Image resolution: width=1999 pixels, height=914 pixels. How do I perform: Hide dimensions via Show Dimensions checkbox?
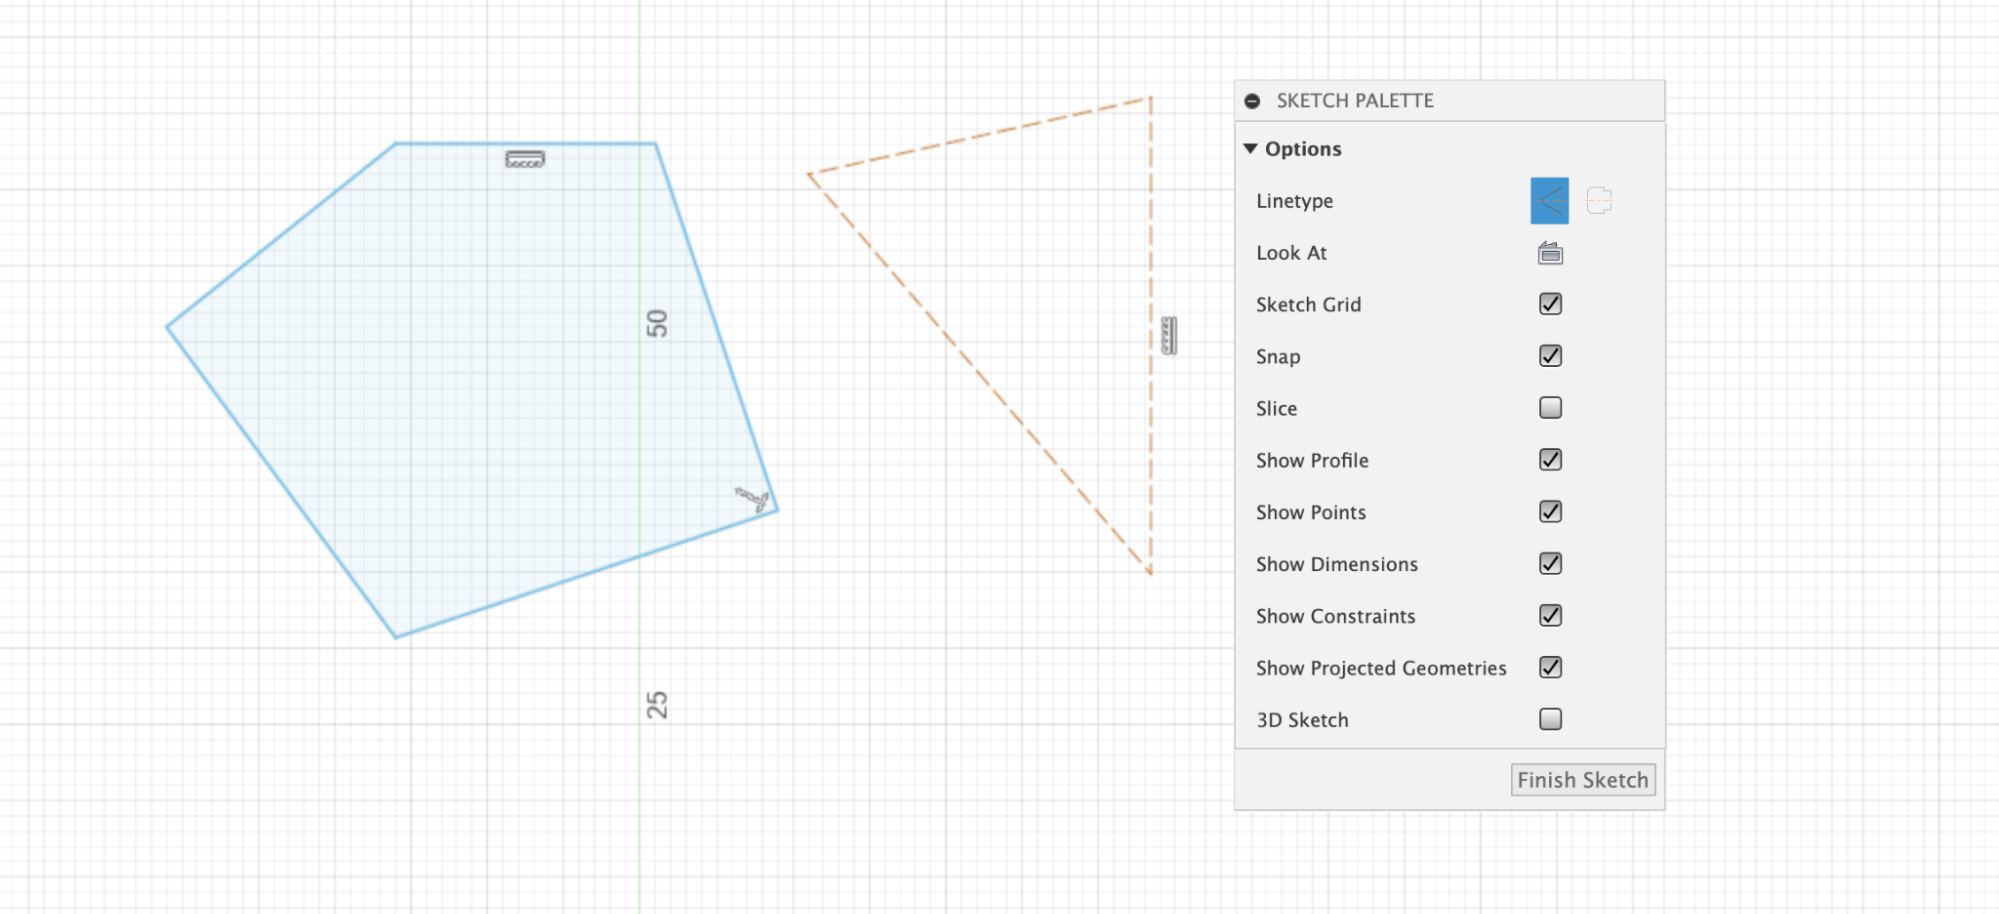click(1550, 564)
